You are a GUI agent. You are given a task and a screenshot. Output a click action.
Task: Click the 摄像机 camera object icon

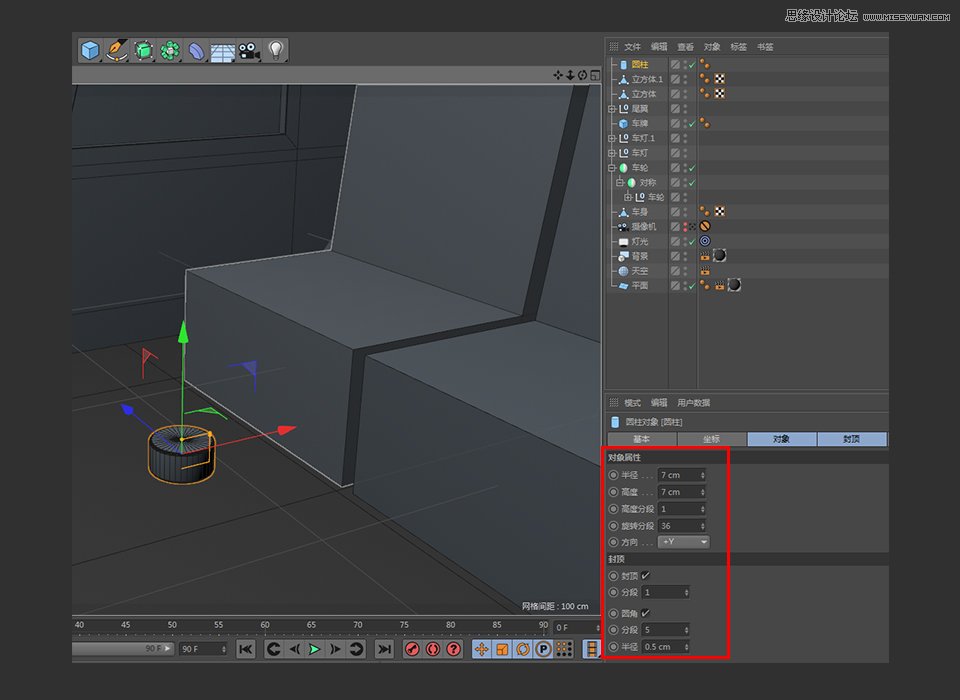(622, 226)
